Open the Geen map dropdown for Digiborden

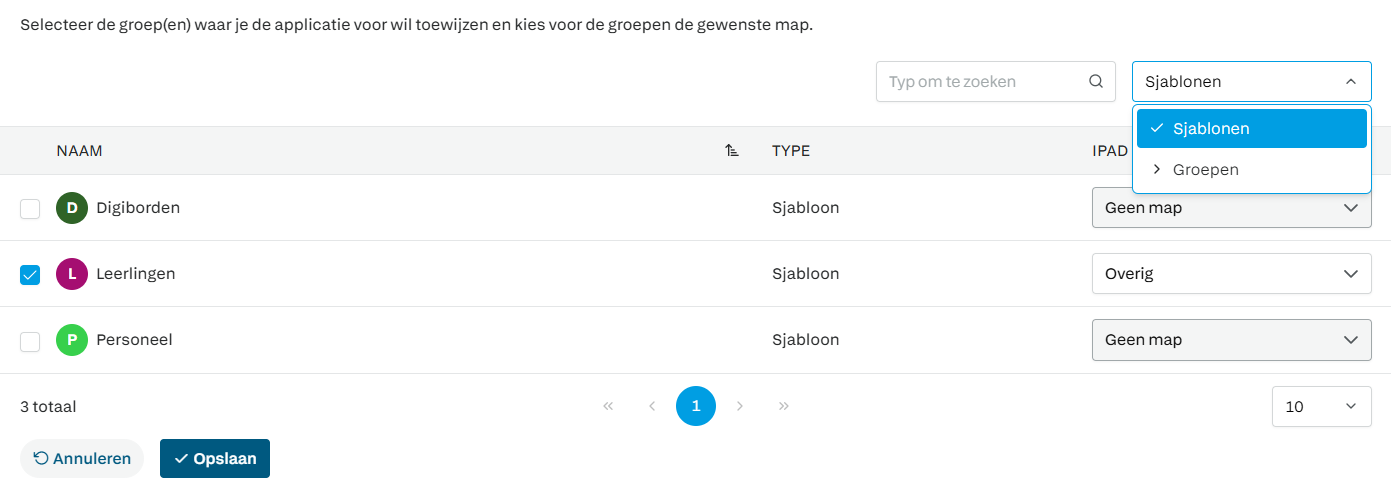tap(1231, 208)
